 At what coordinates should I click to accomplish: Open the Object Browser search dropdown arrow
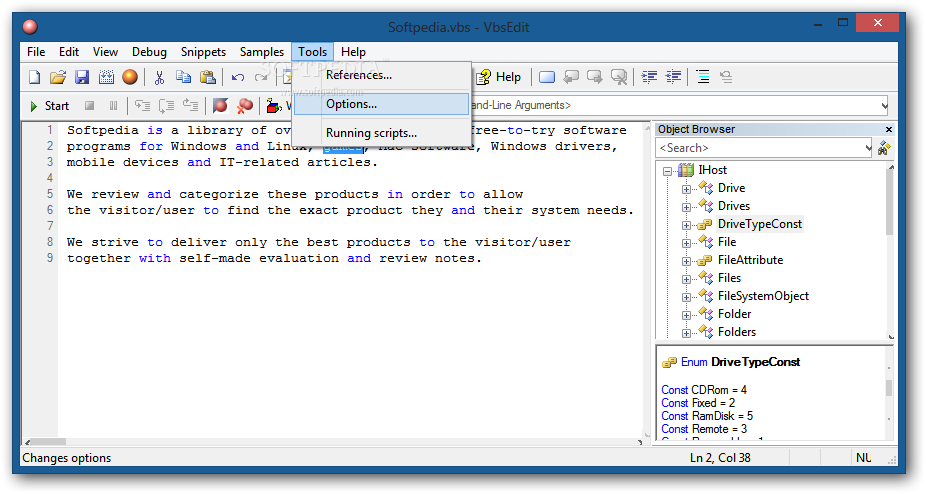[868, 148]
